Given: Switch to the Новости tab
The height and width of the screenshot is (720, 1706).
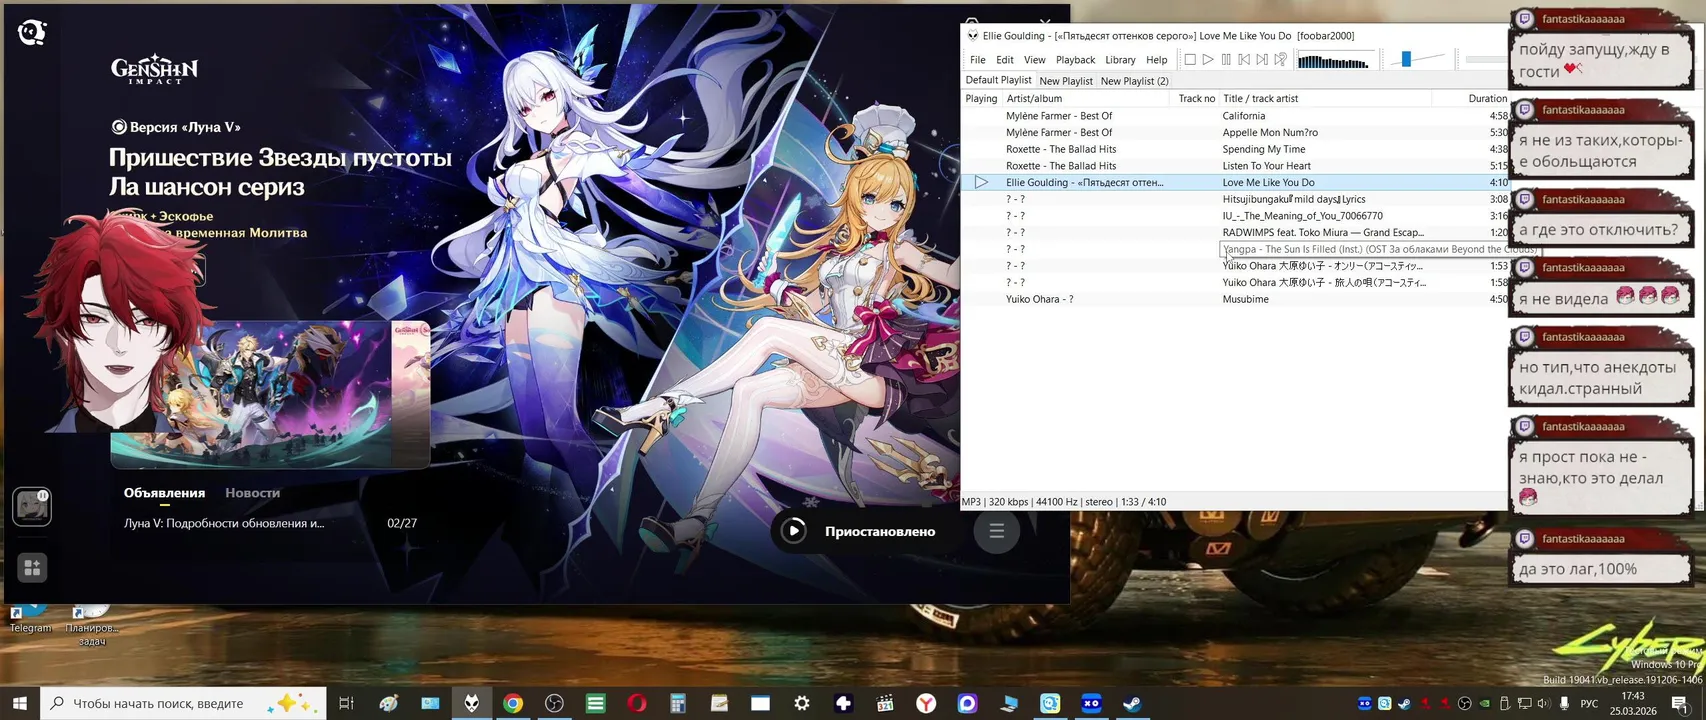Looking at the screenshot, I should pyautogui.click(x=252, y=493).
